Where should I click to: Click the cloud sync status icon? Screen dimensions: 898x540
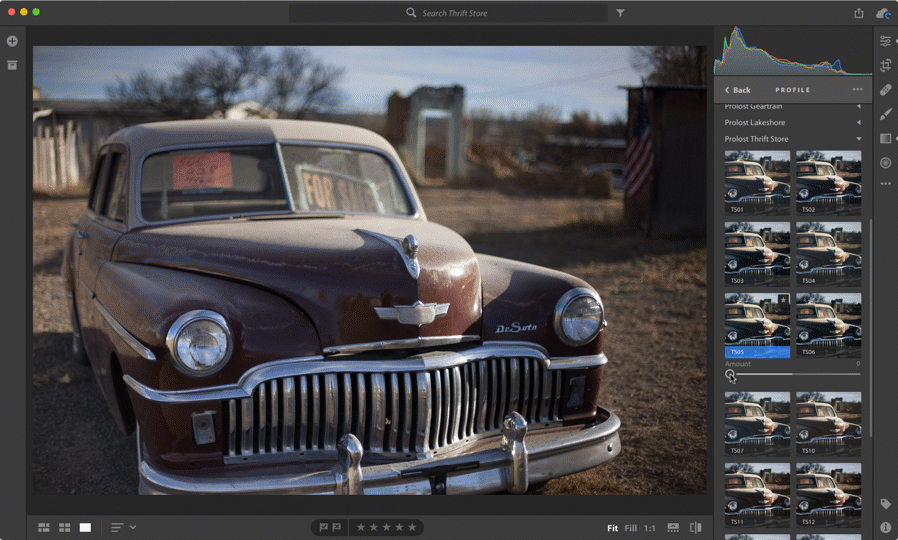tap(883, 13)
